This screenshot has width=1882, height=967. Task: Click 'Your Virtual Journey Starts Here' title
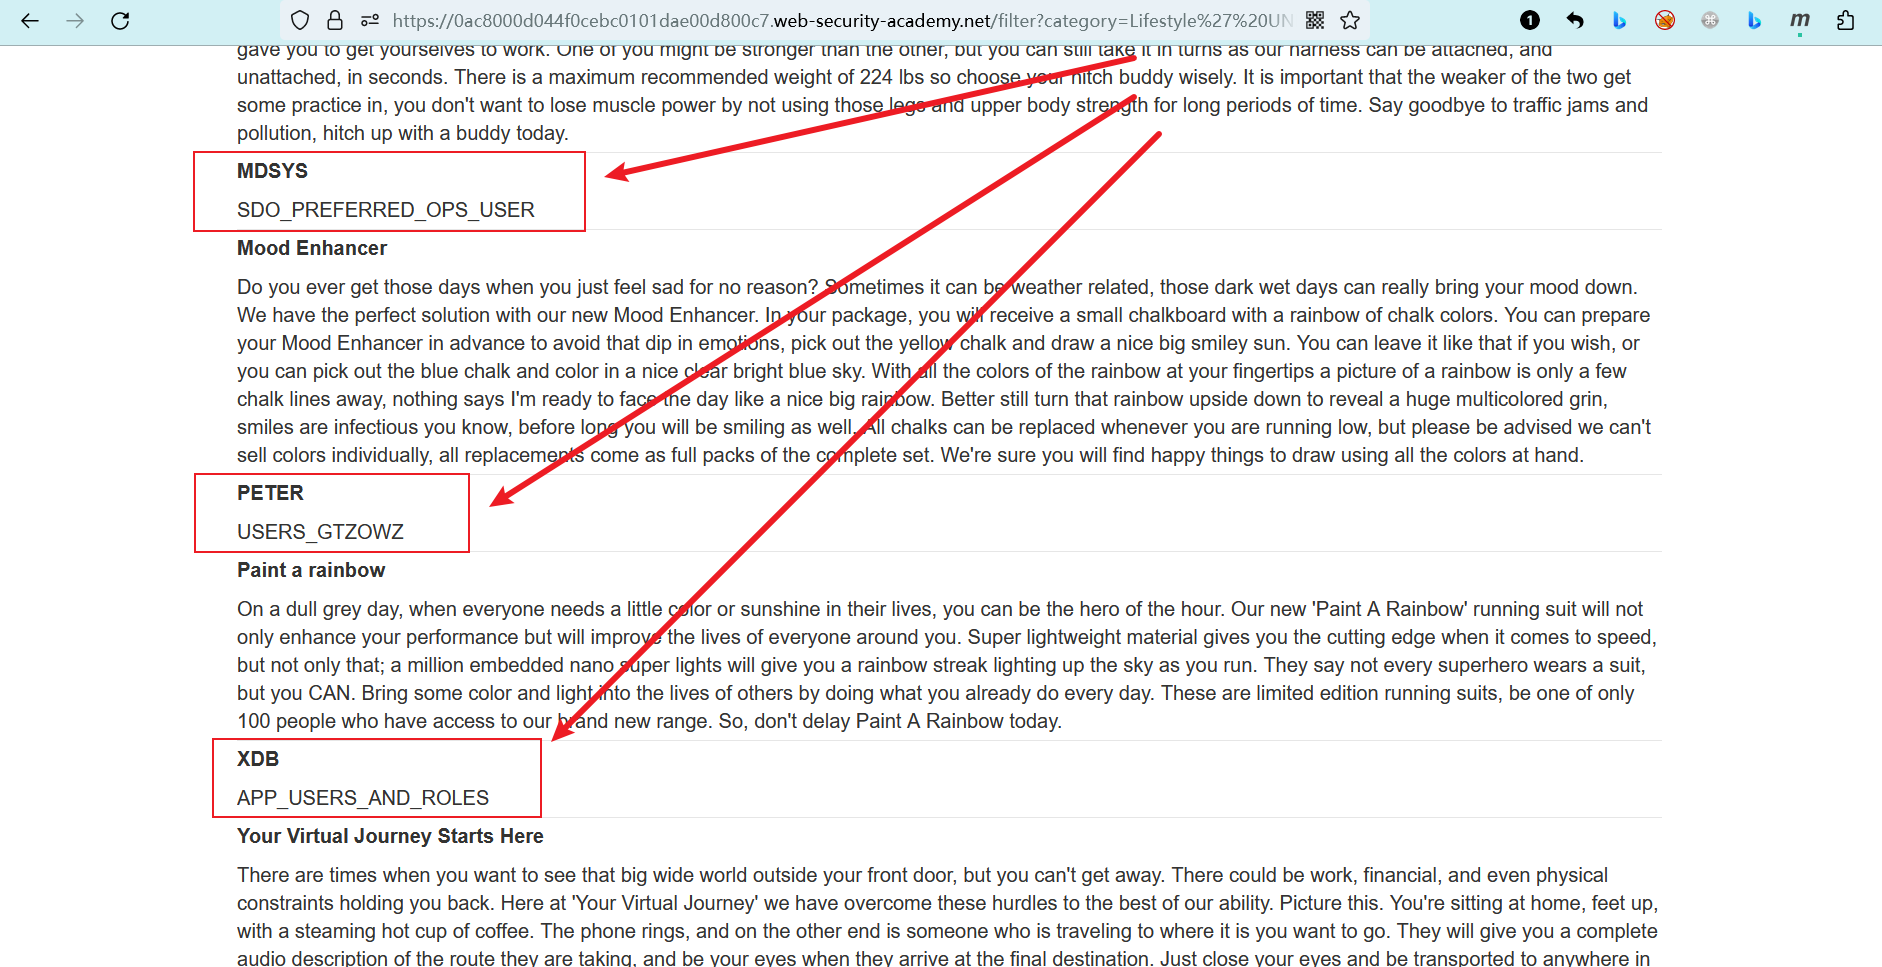(390, 836)
